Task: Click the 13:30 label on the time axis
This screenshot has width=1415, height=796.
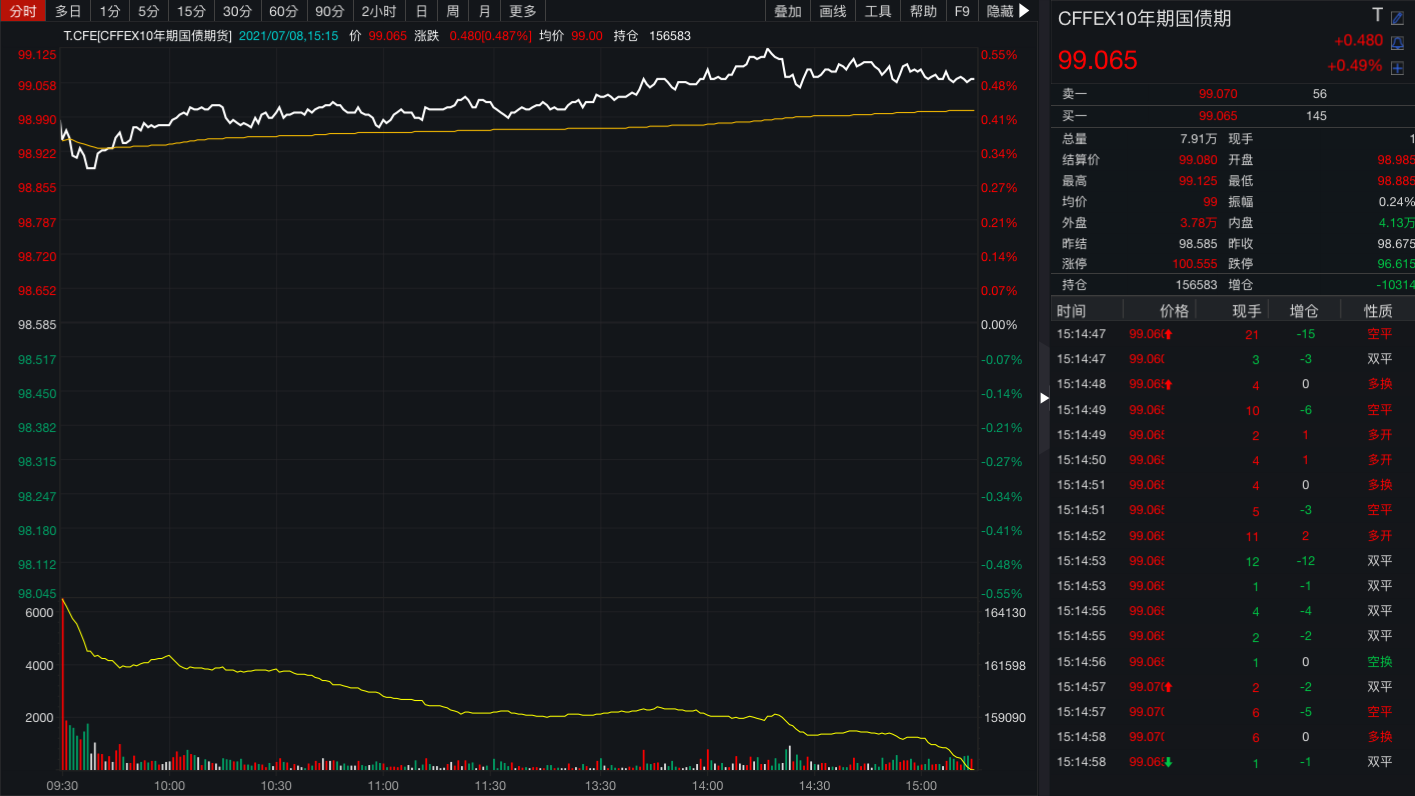Action: point(599,786)
